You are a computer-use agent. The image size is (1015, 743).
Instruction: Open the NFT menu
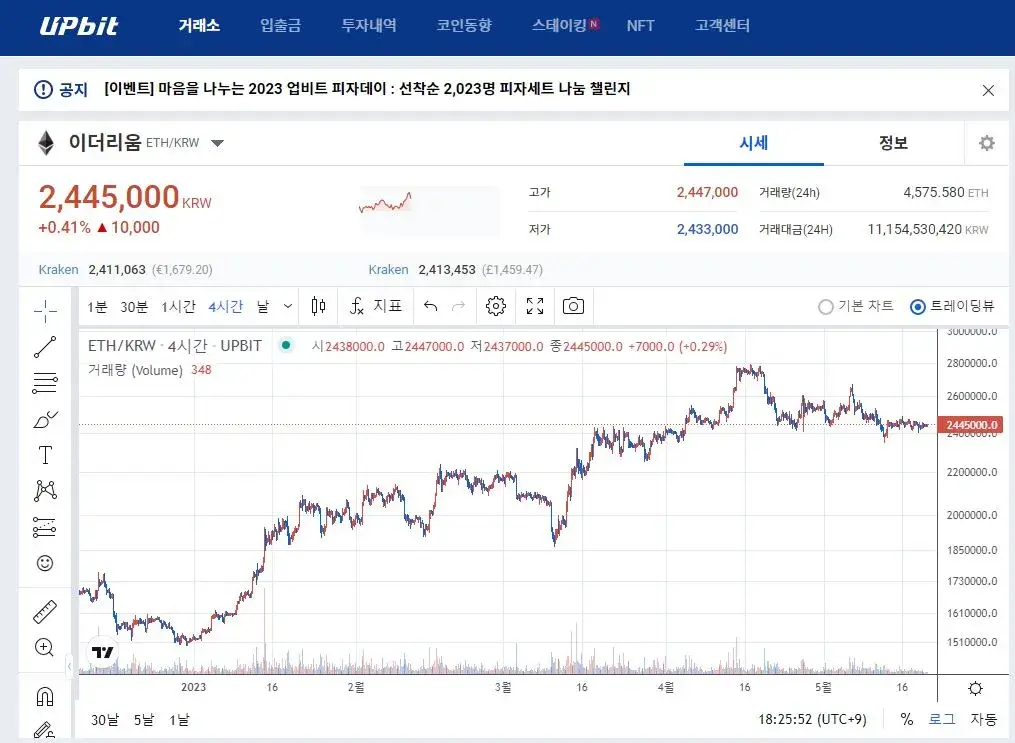coord(640,25)
